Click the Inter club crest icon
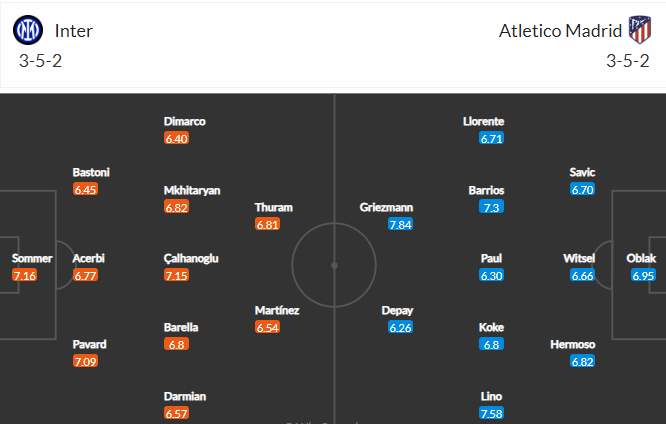666x424 pixels. [28, 30]
